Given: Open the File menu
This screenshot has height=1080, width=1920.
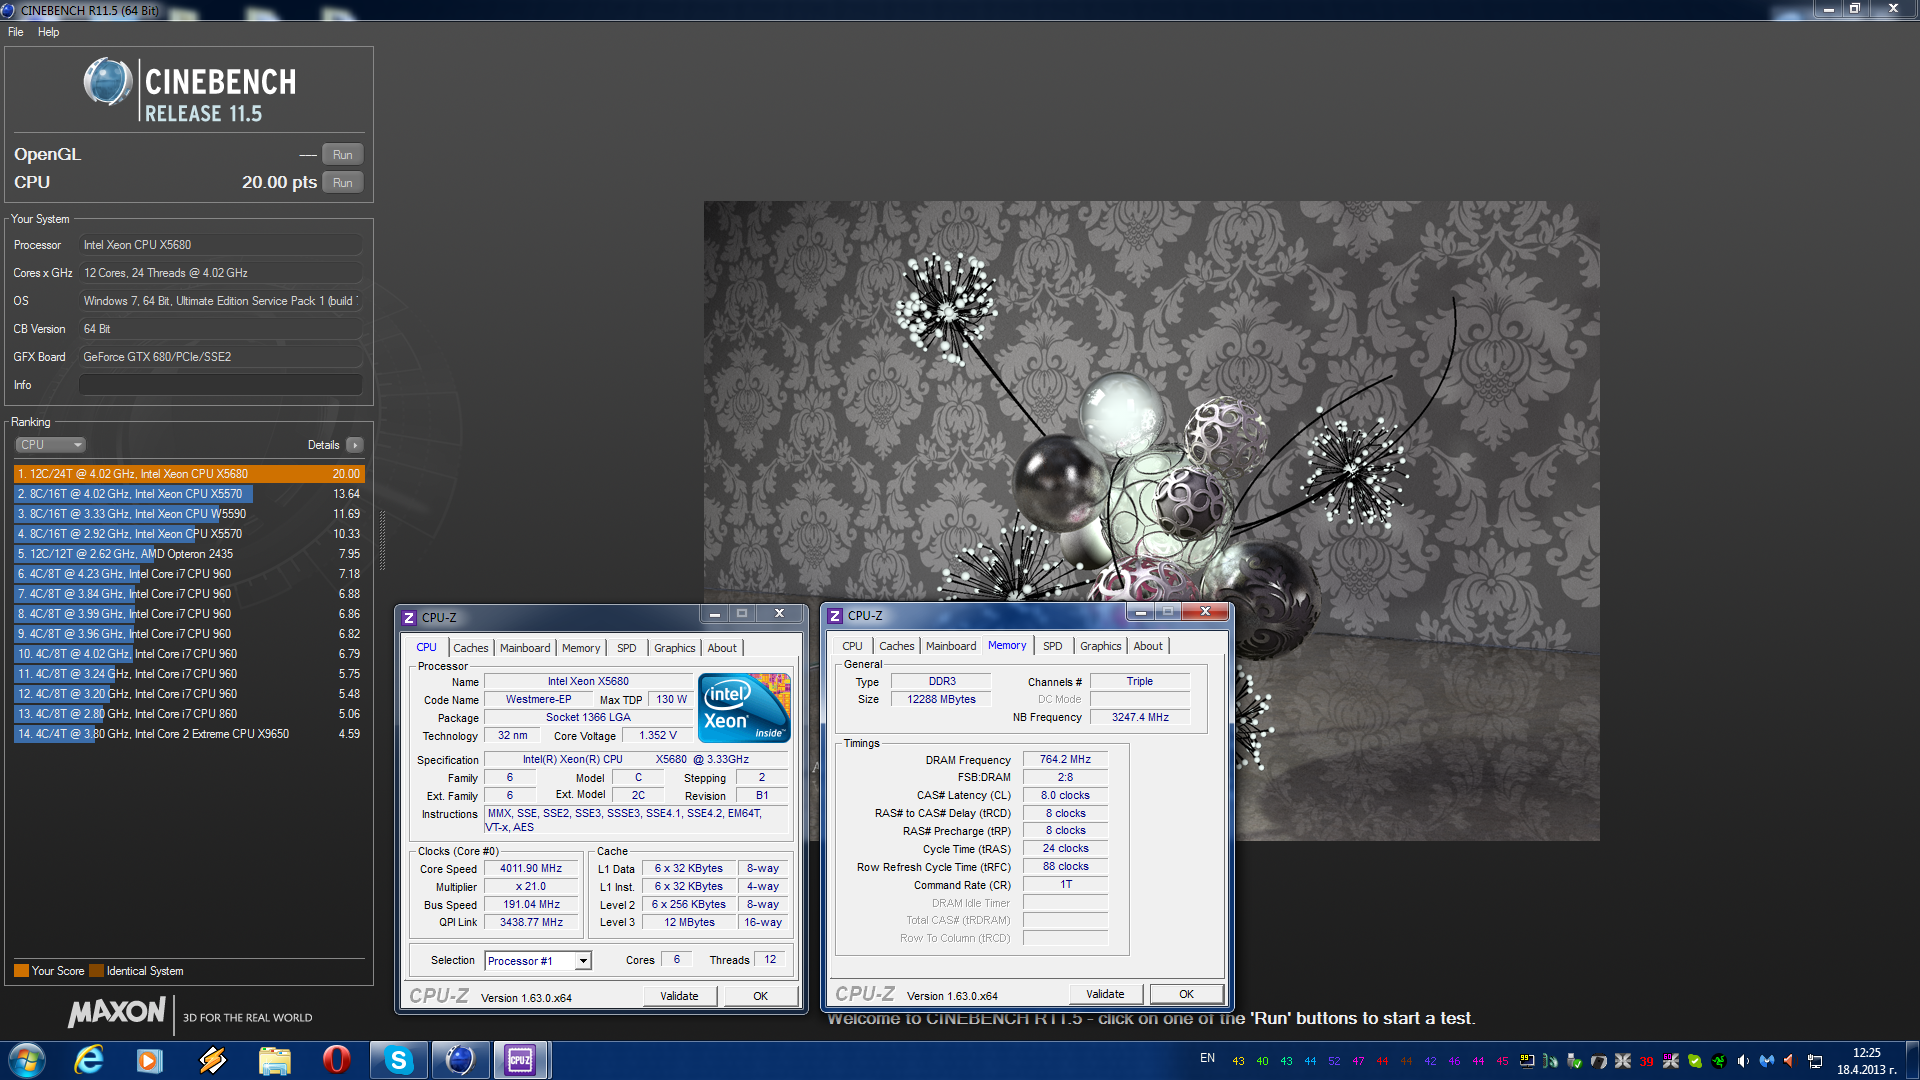Looking at the screenshot, I should point(16,32).
